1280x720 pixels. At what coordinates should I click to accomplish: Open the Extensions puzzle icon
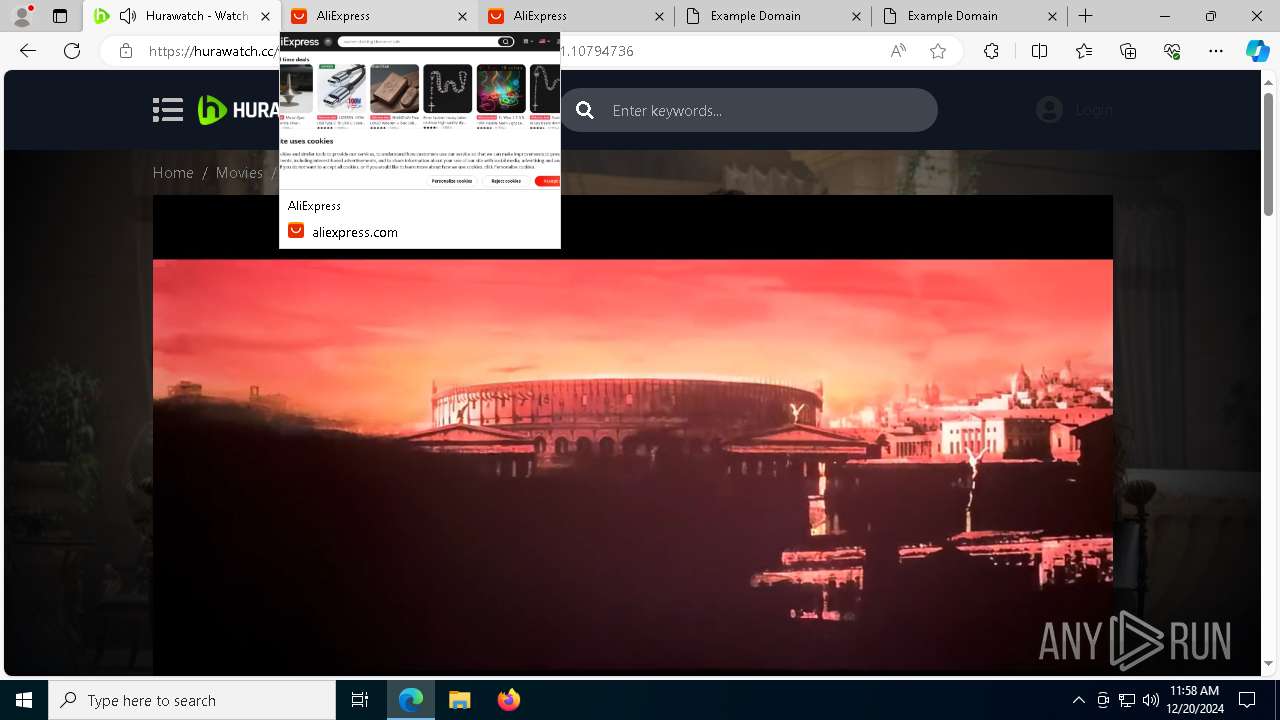(x=991, y=51)
